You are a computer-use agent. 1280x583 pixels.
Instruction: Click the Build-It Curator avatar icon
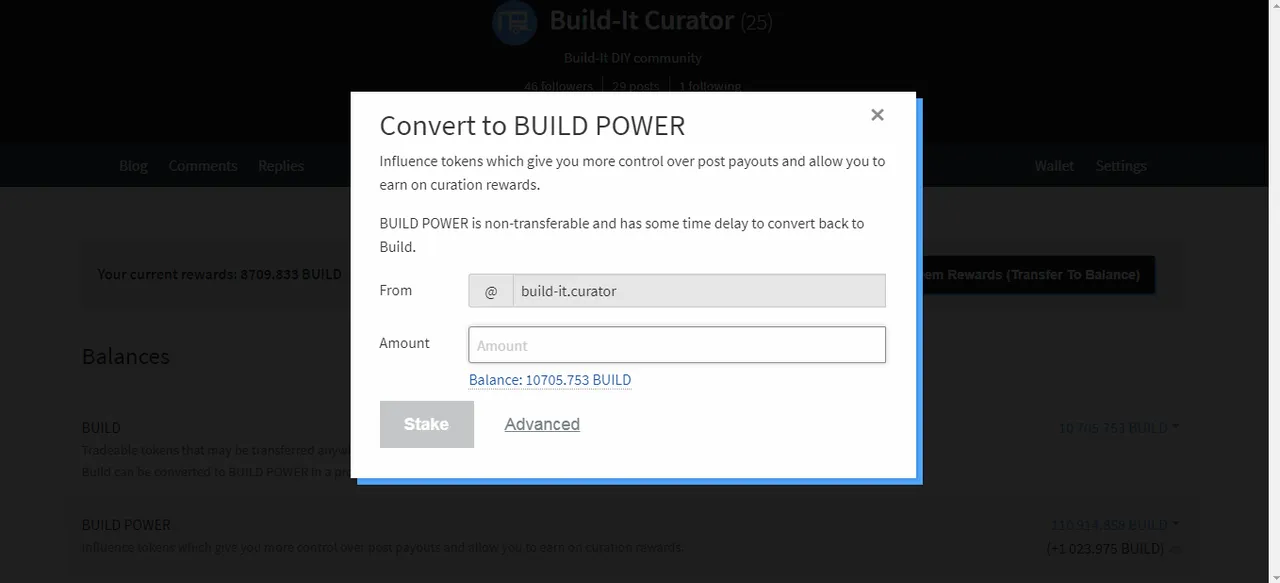tap(515, 20)
